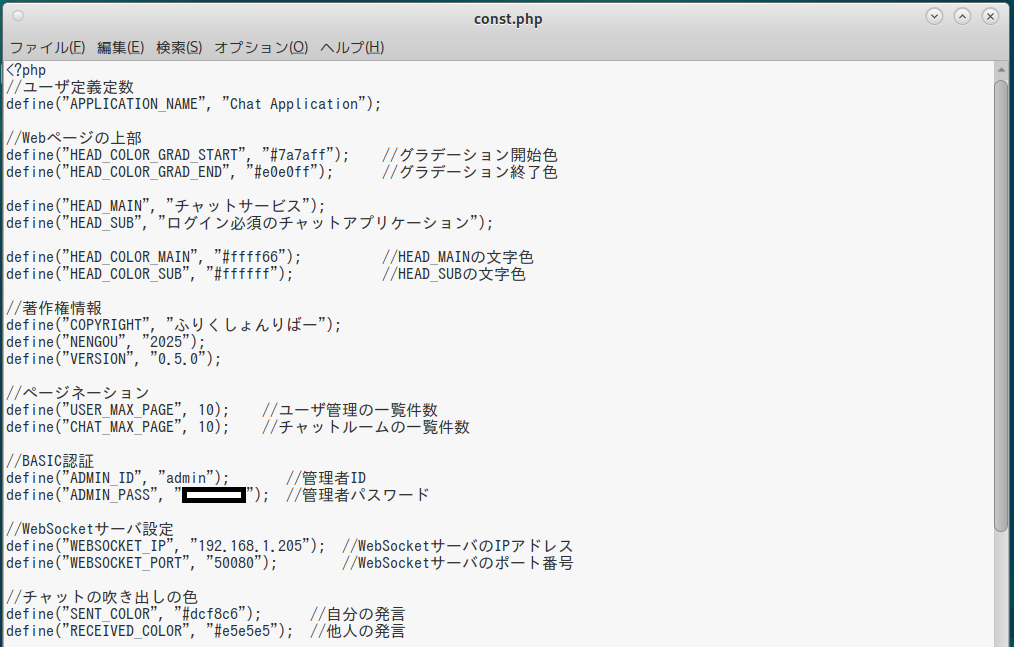Screen dimensions: 1014x647
Task: Click the "//WebSocketサーバ設定" comment line
Action: tap(90, 529)
